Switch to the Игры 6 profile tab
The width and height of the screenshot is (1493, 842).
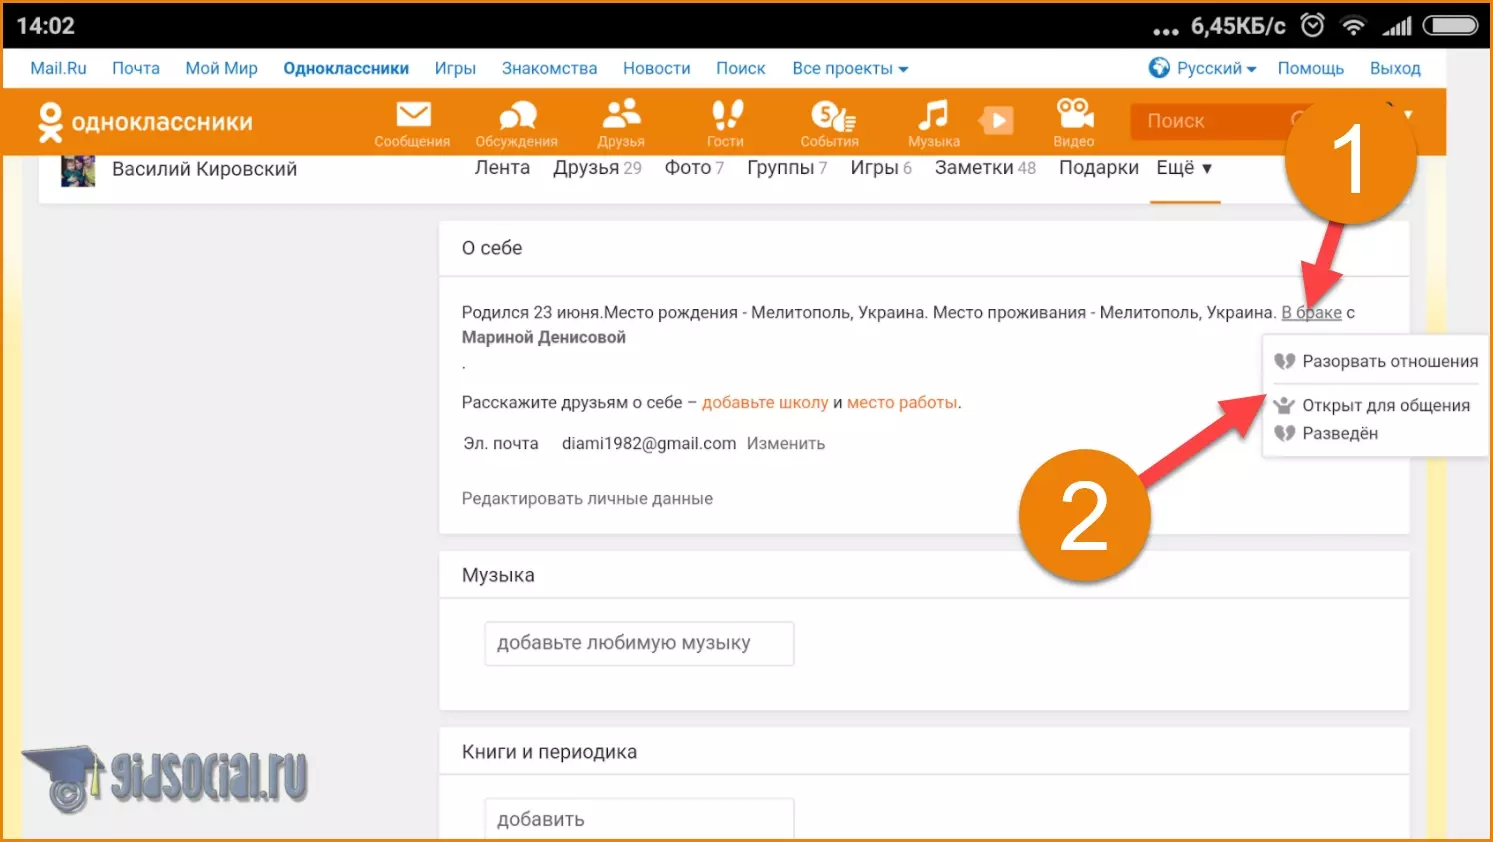tap(881, 168)
